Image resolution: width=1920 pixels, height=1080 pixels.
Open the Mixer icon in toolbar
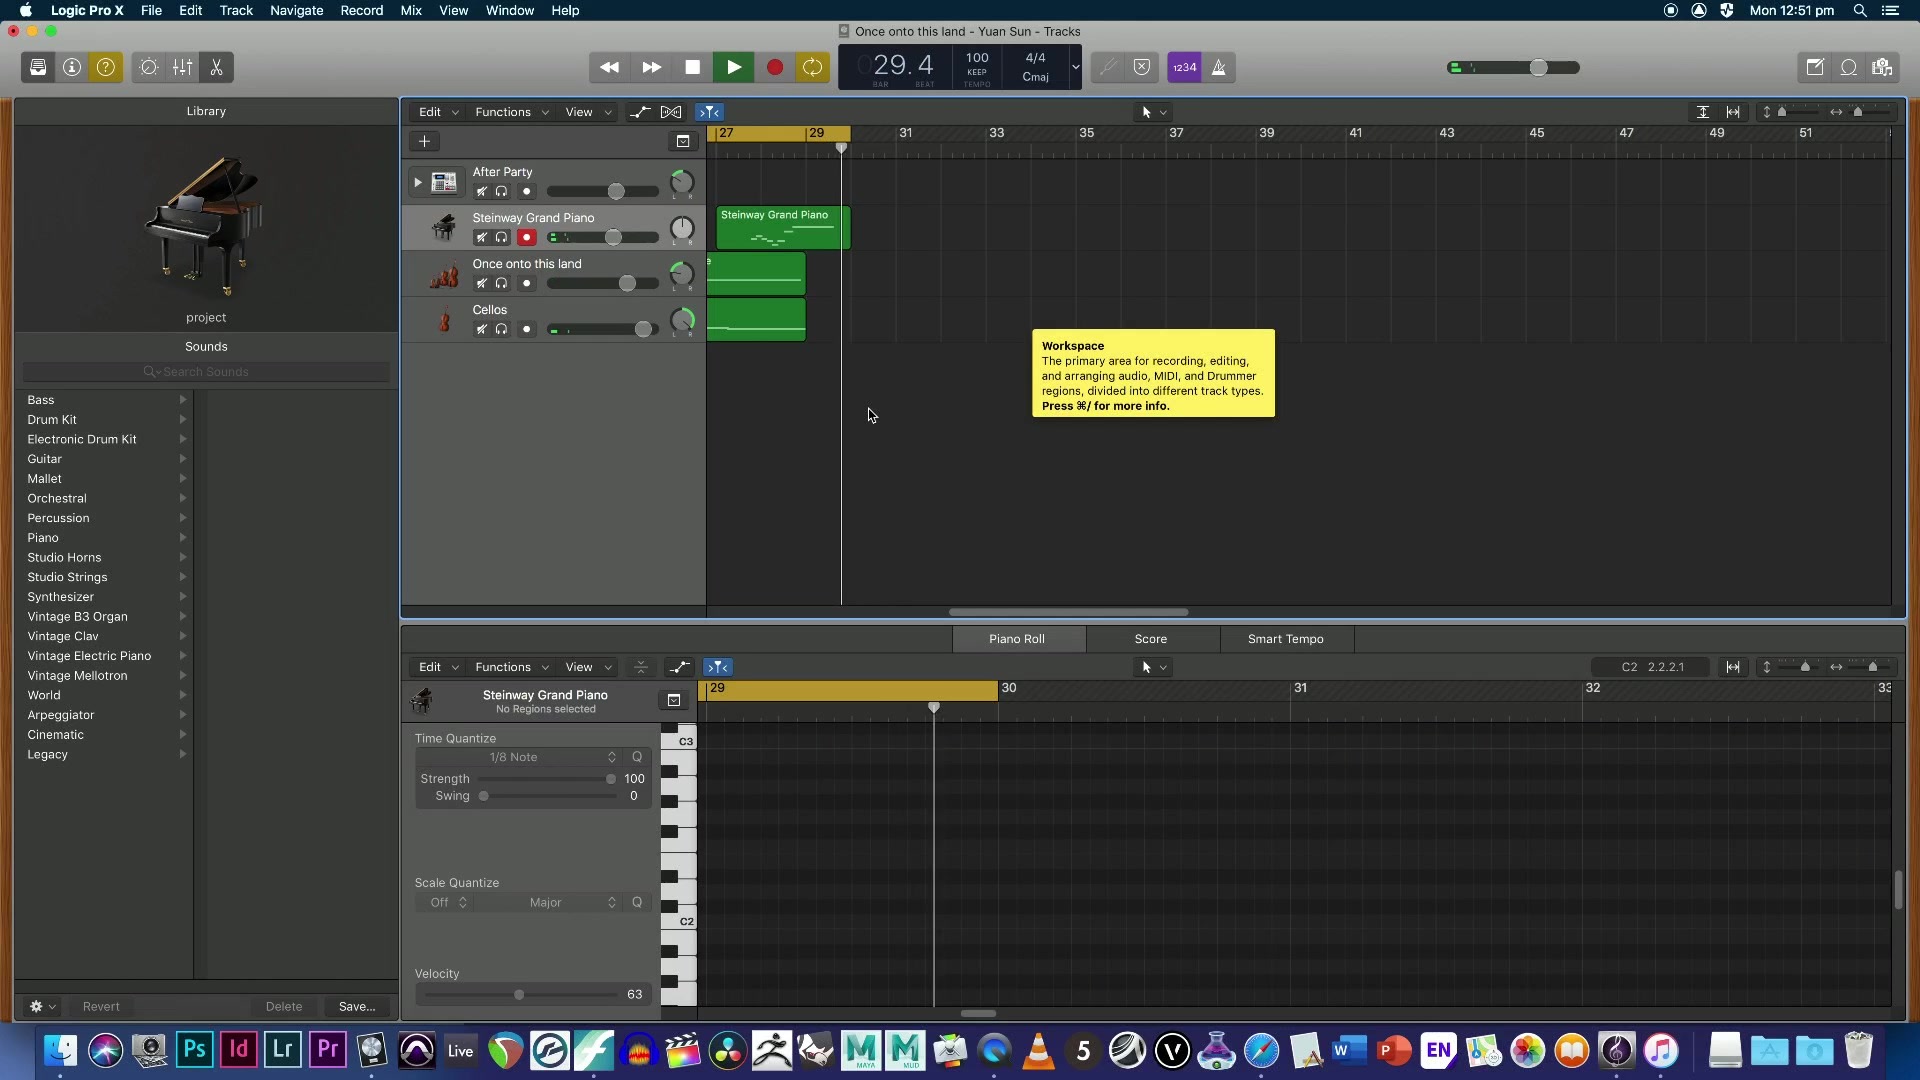point(182,67)
